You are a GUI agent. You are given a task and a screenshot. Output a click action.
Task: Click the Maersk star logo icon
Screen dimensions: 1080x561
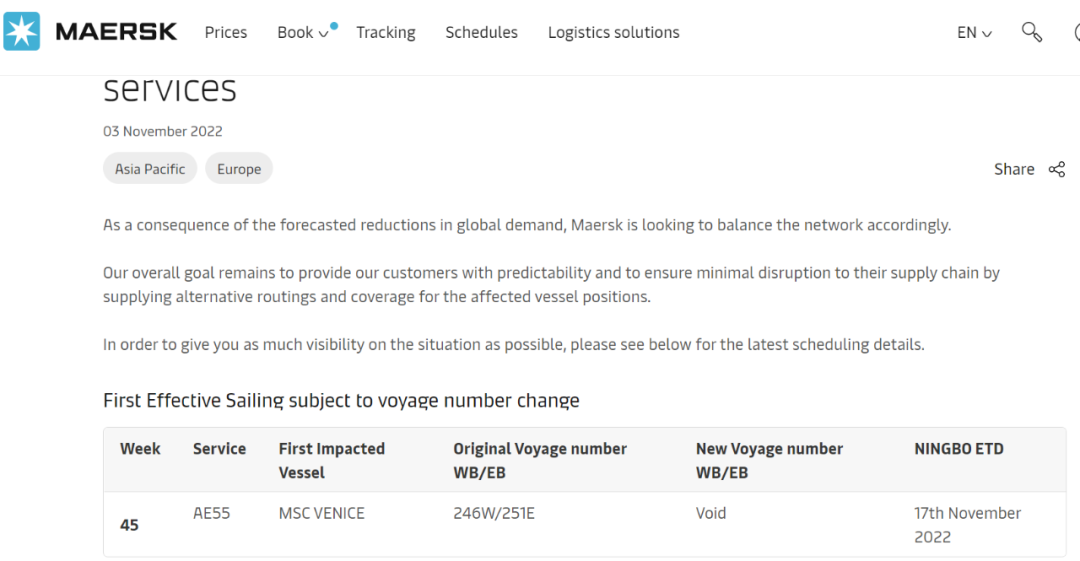(21, 31)
